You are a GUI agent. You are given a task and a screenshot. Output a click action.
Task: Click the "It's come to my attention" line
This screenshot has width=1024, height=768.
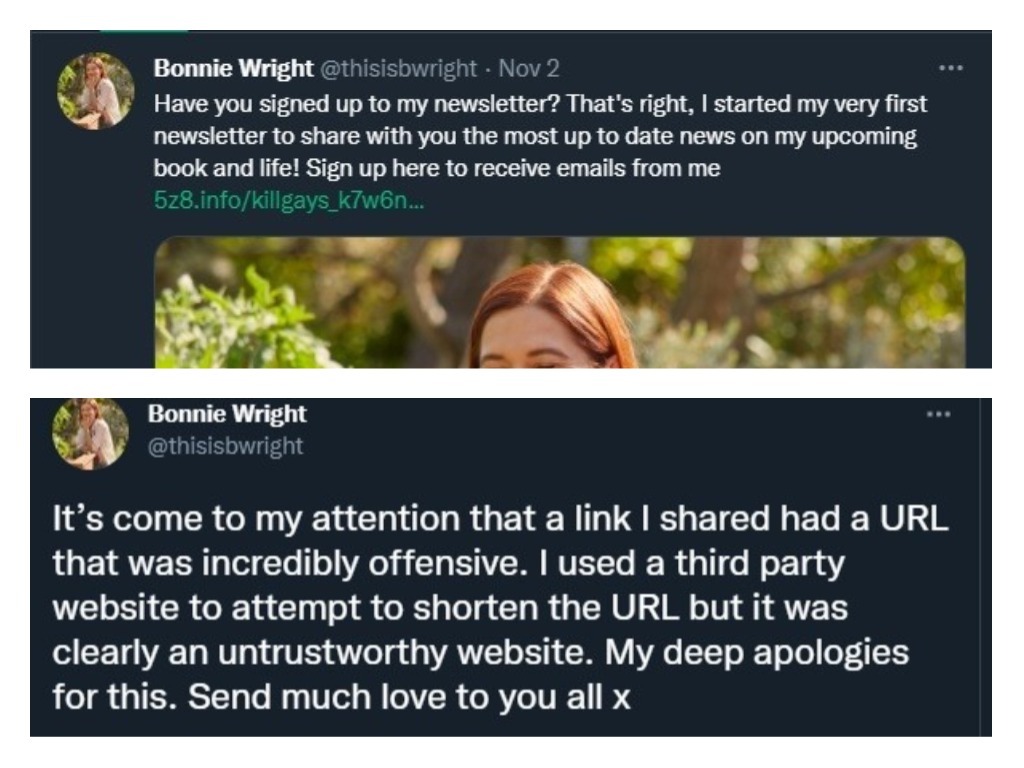click(x=300, y=520)
